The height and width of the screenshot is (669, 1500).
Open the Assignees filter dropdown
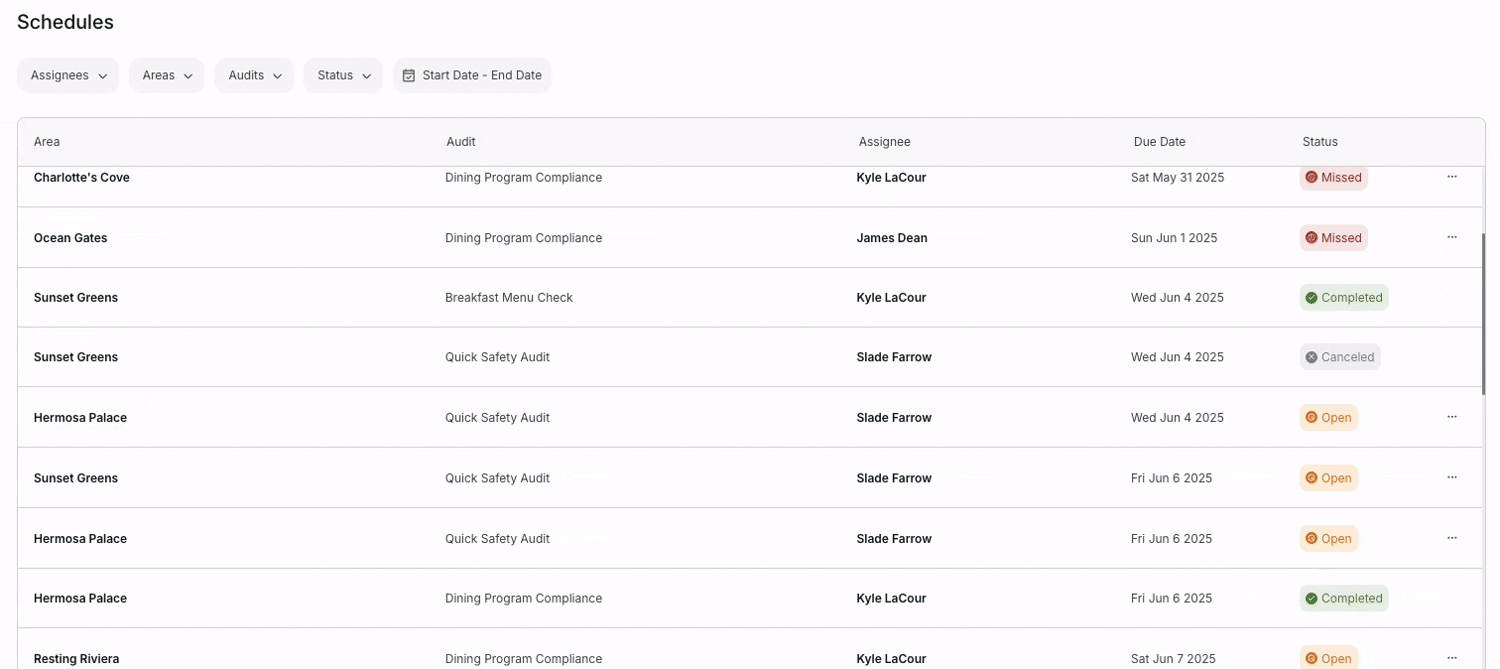(68, 75)
